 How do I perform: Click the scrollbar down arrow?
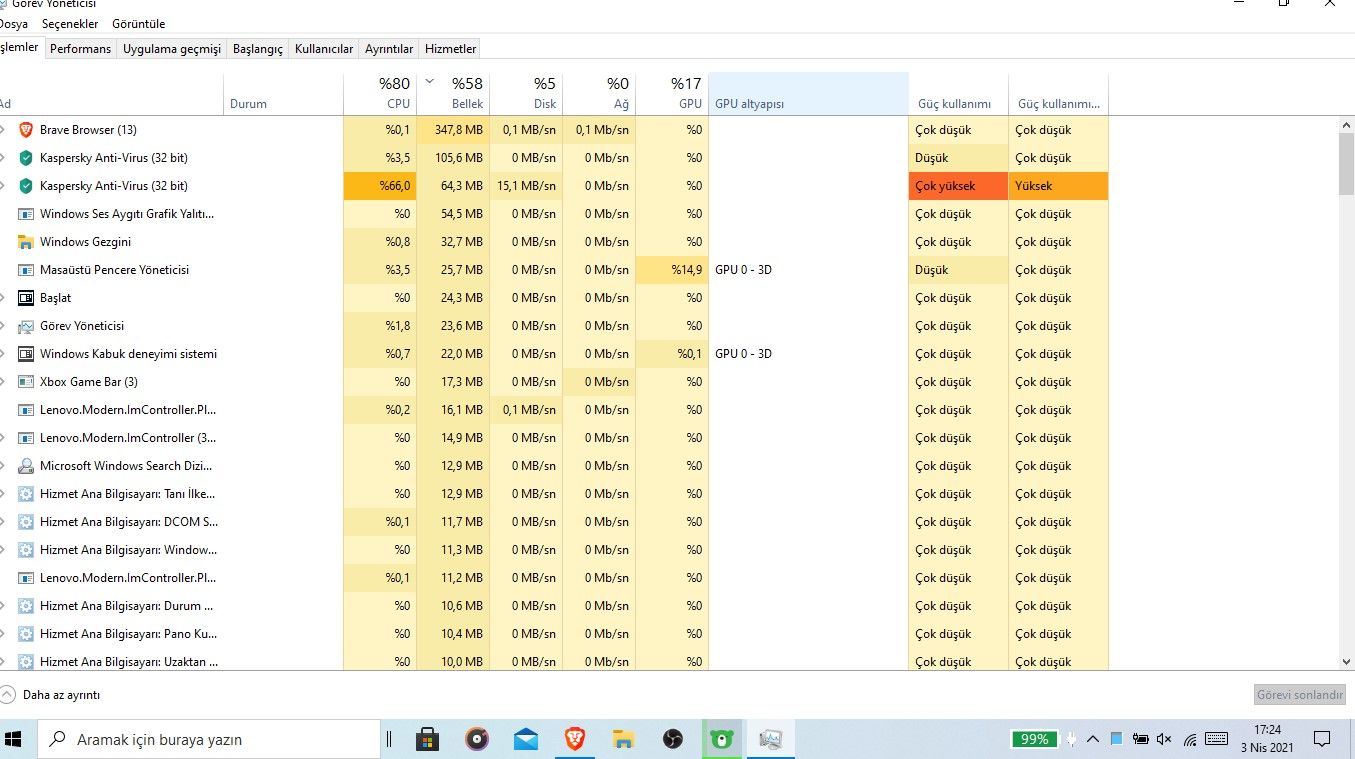(x=1346, y=661)
